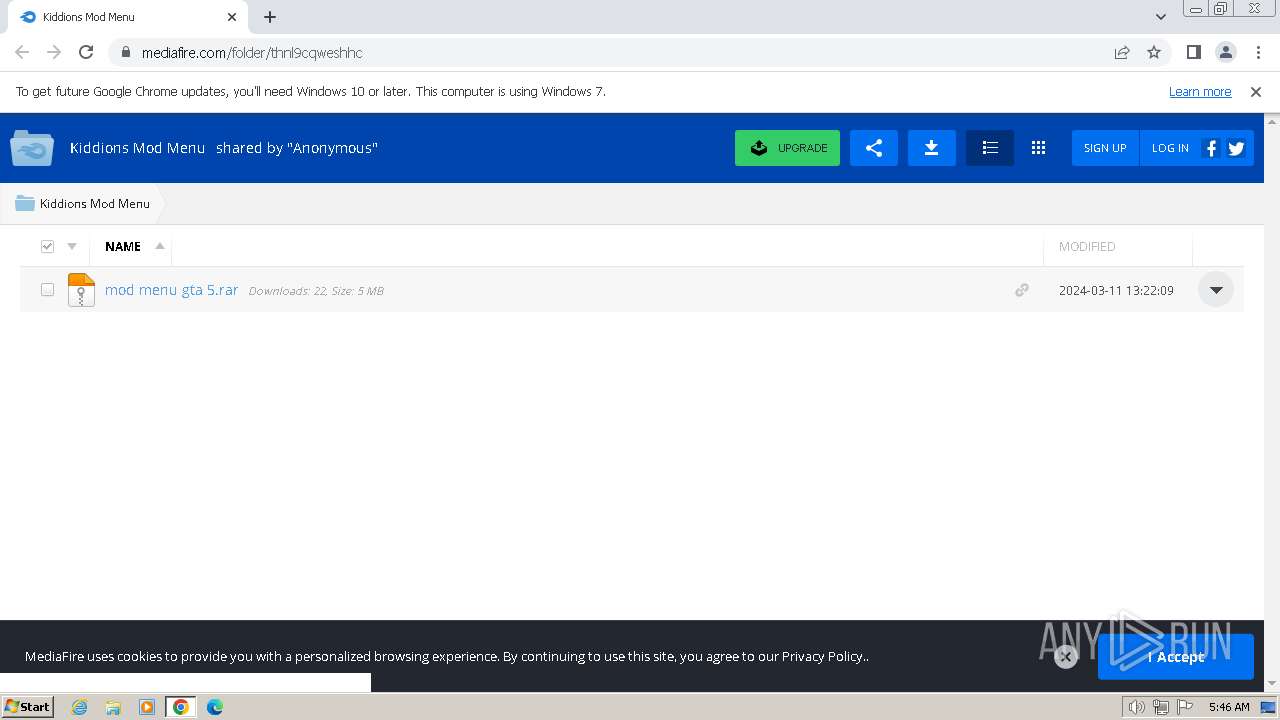Go back to the previous page

[22, 52]
